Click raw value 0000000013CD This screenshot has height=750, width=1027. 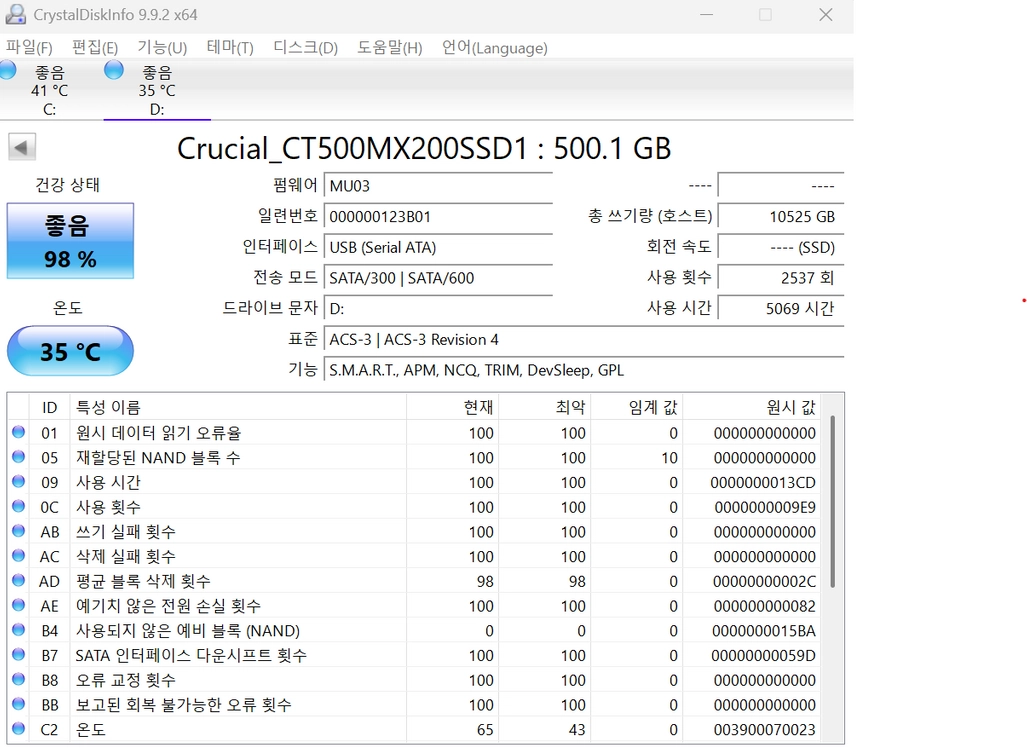pyautogui.click(x=763, y=483)
